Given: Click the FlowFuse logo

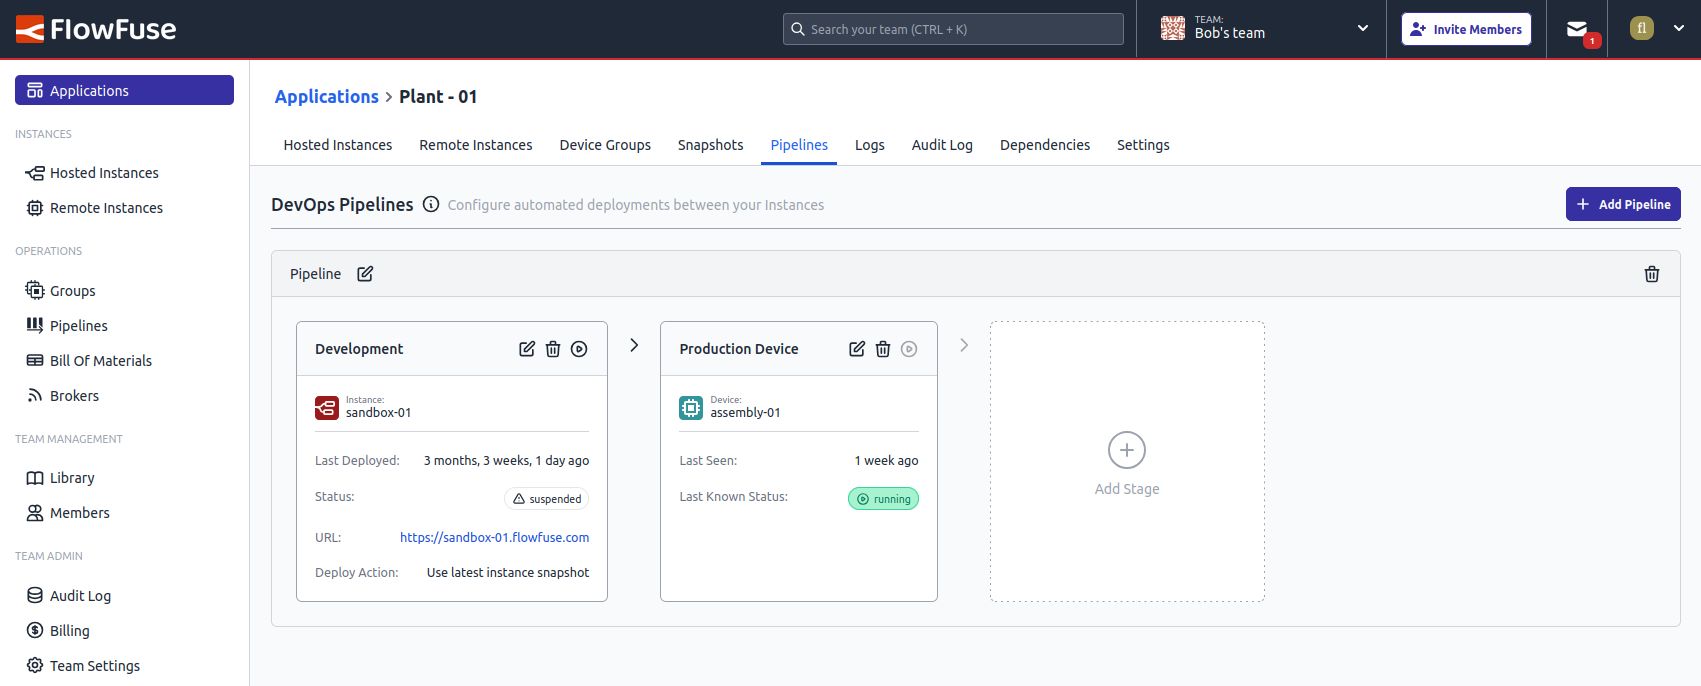Looking at the screenshot, I should tap(96, 29).
